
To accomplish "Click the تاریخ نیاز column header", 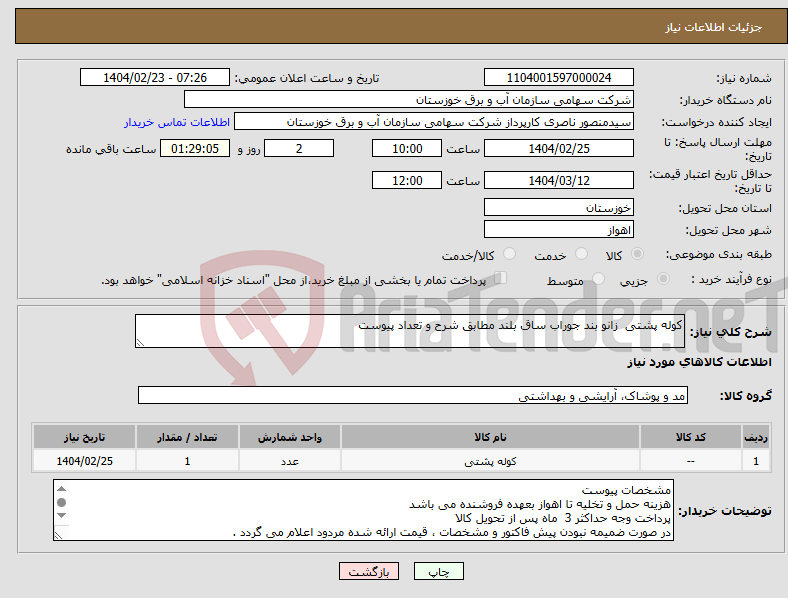I will (x=84, y=437).
